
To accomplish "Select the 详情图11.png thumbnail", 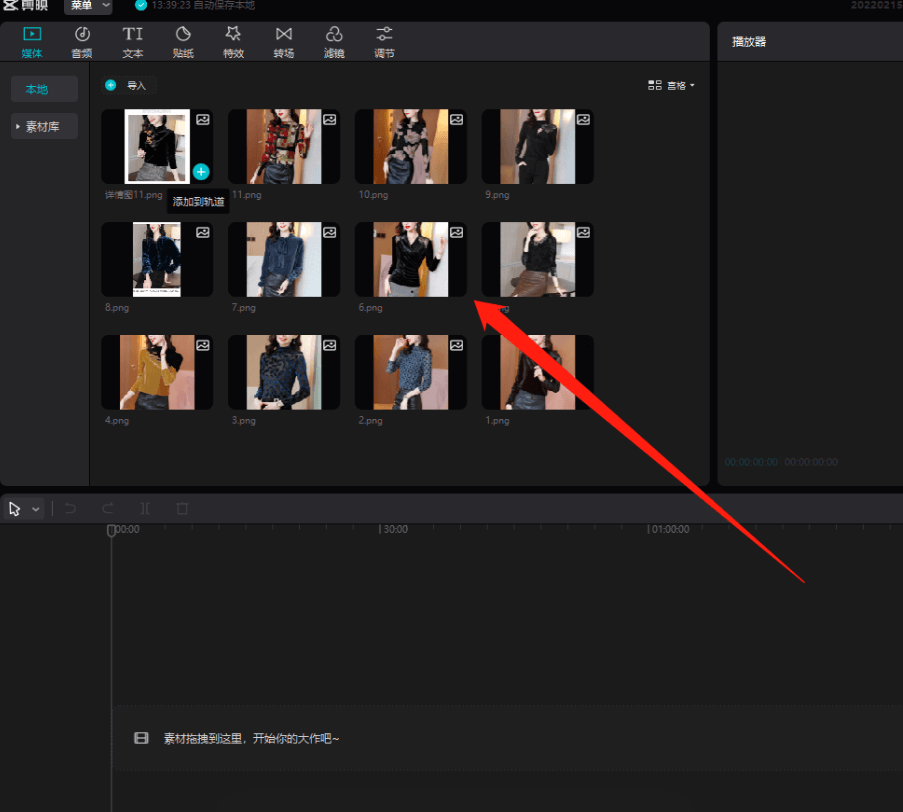I will (x=157, y=146).
